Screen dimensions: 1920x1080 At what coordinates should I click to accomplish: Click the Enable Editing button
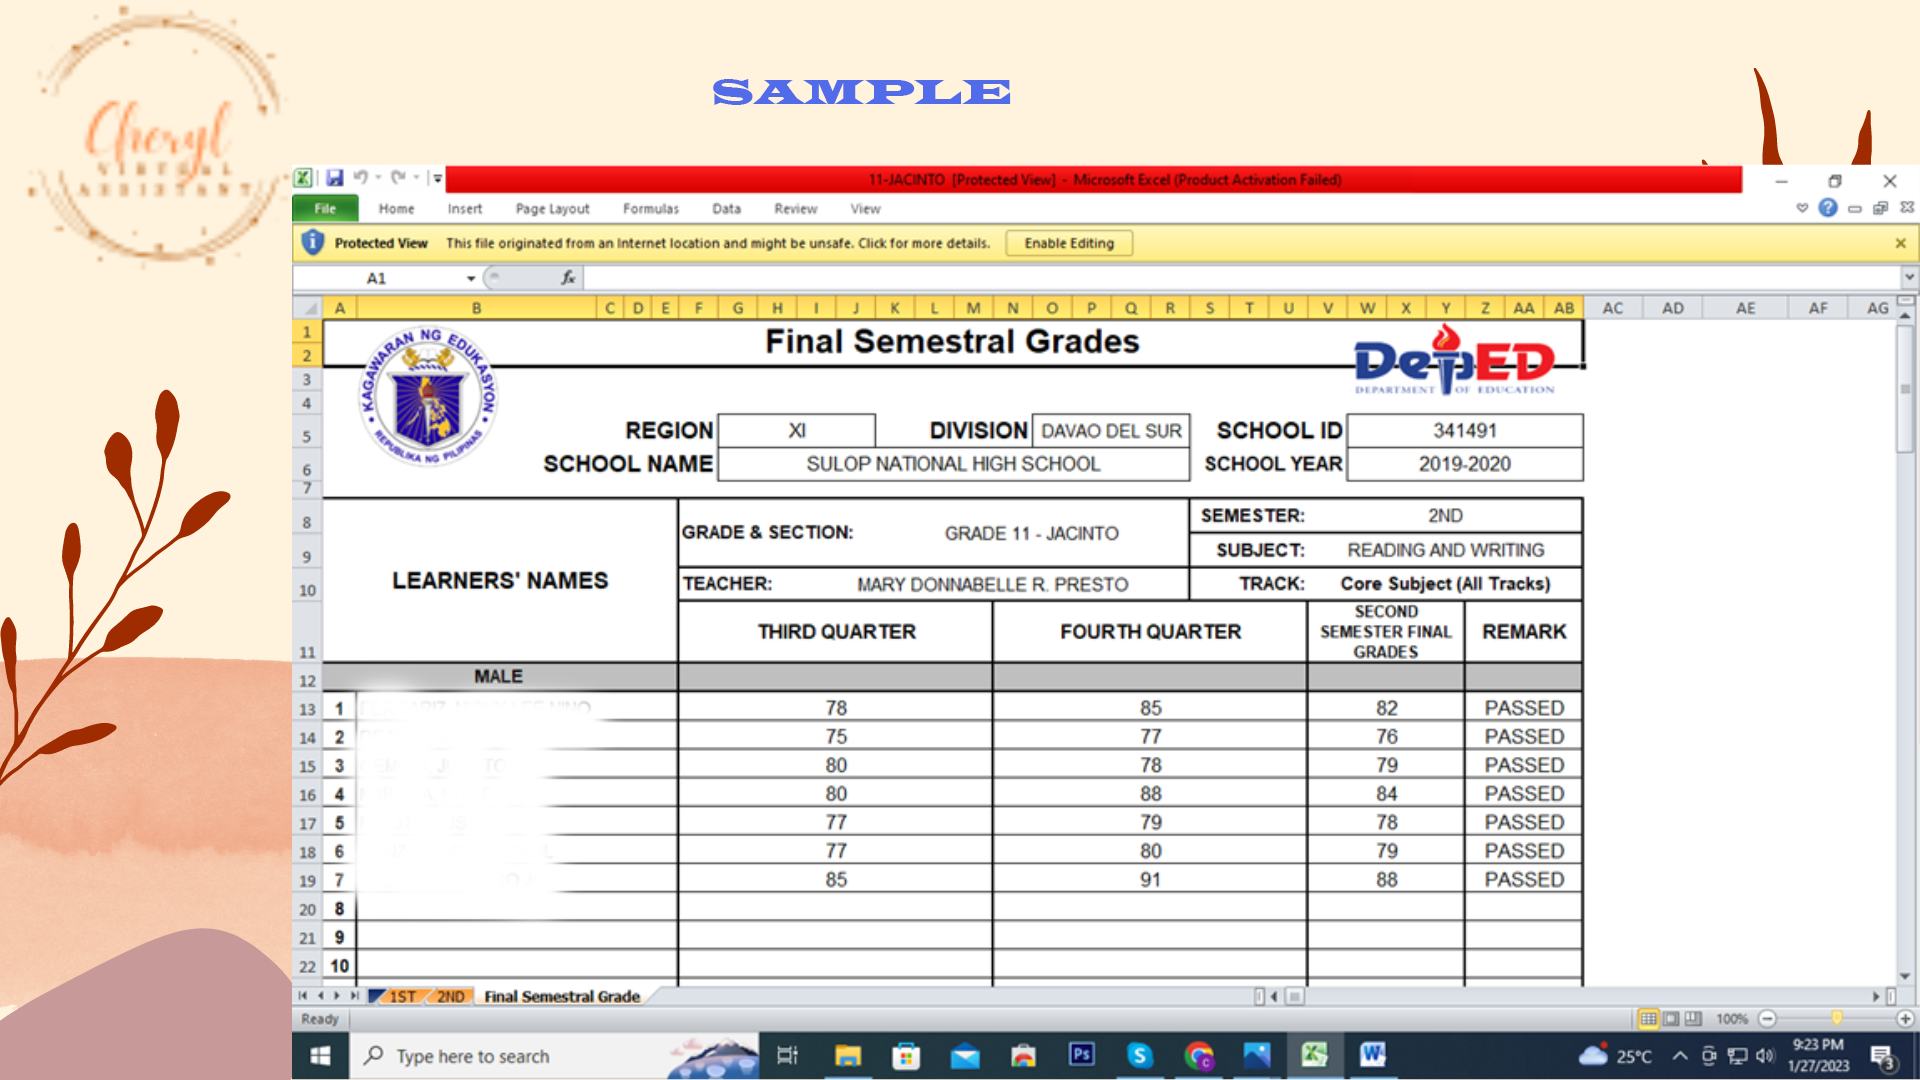pyautogui.click(x=1068, y=243)
